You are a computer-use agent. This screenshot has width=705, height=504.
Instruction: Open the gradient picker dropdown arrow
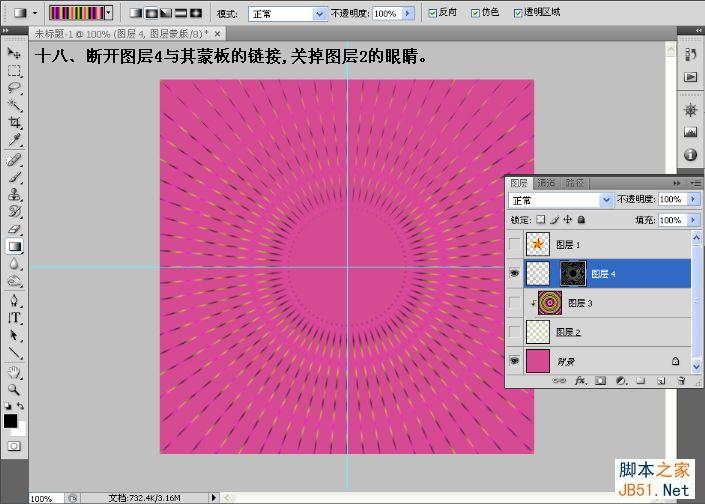click(108, 13)
